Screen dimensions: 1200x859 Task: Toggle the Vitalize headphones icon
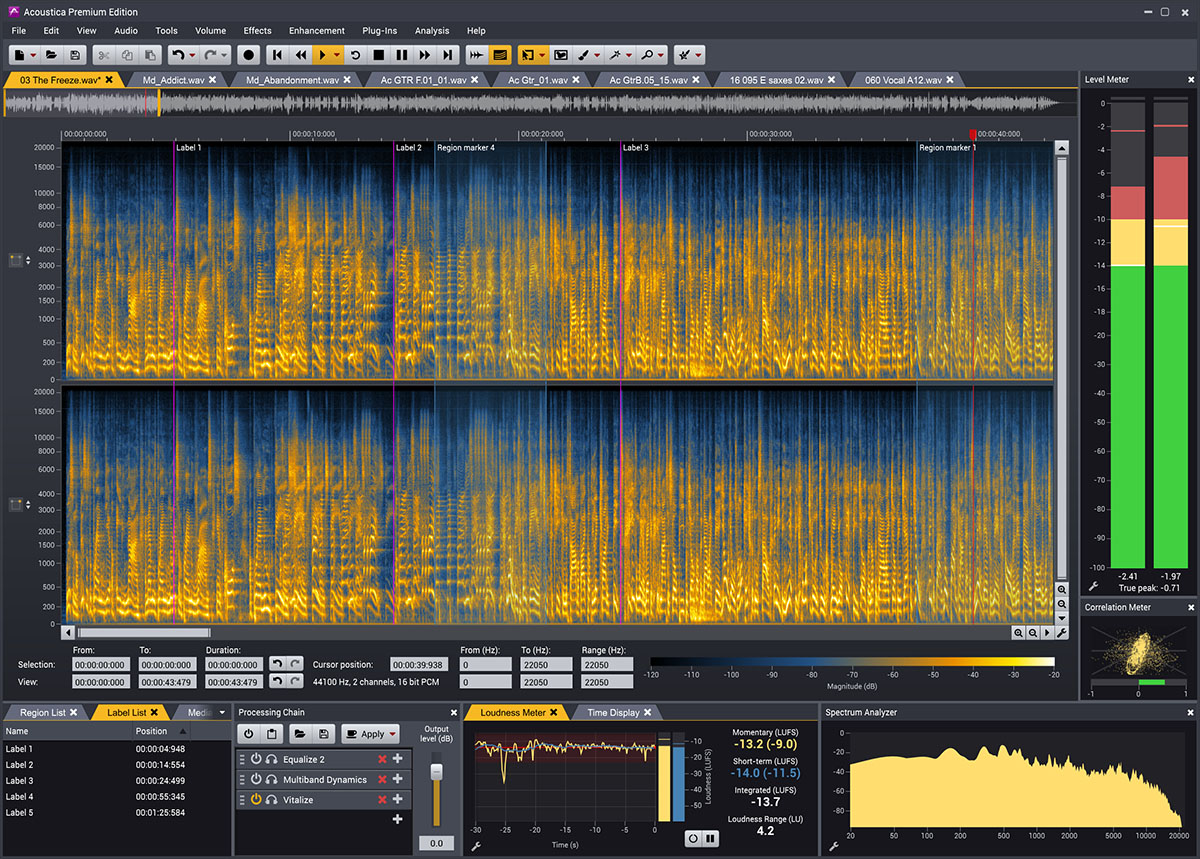pos(272,799)
